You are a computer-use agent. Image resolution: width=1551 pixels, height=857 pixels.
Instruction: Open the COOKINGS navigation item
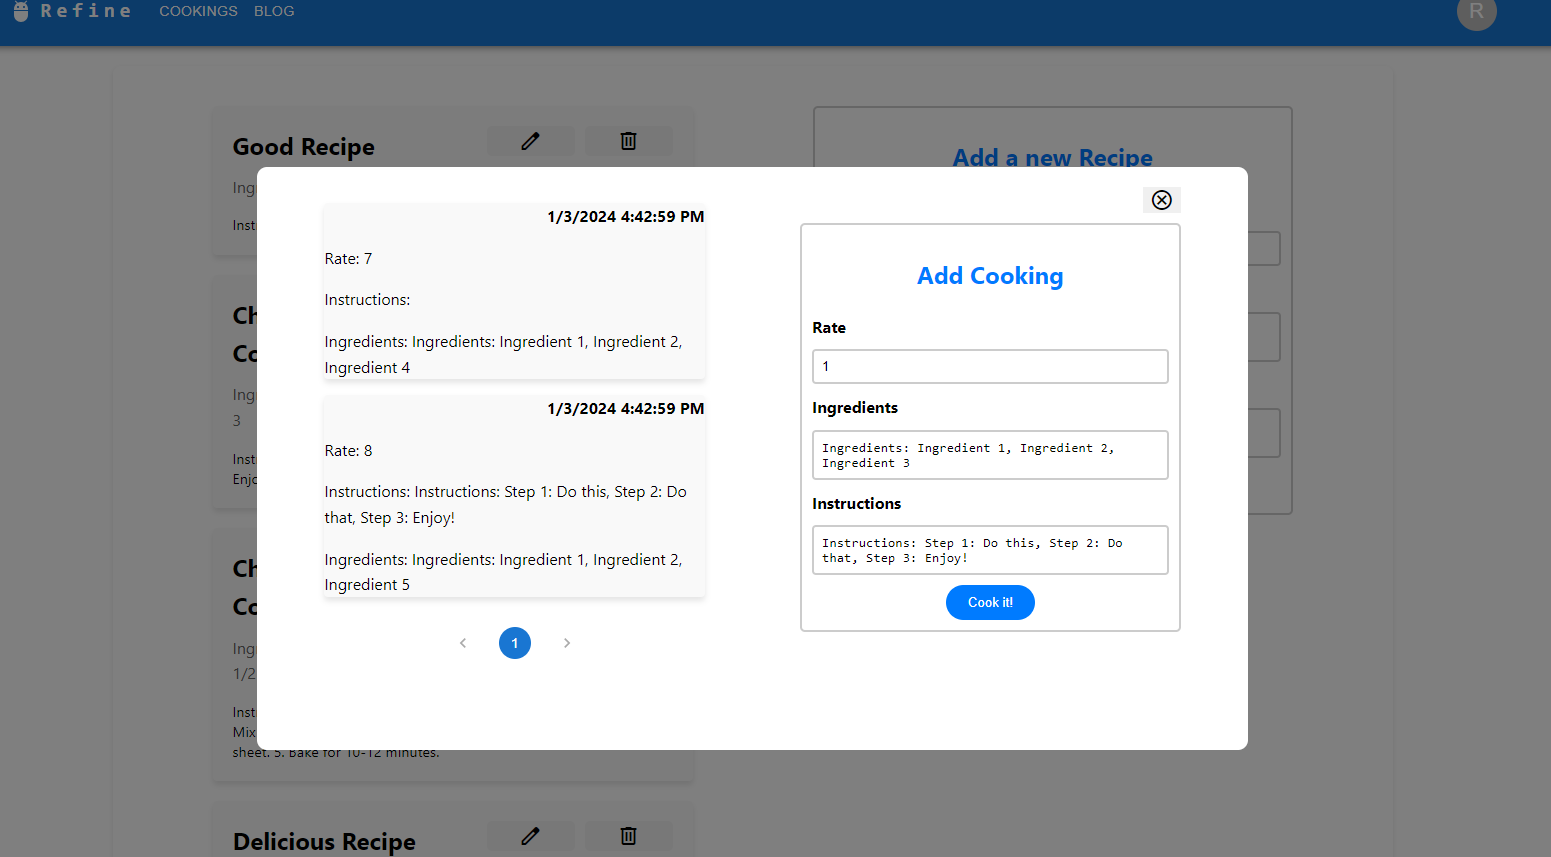click(x=198, y=11)
